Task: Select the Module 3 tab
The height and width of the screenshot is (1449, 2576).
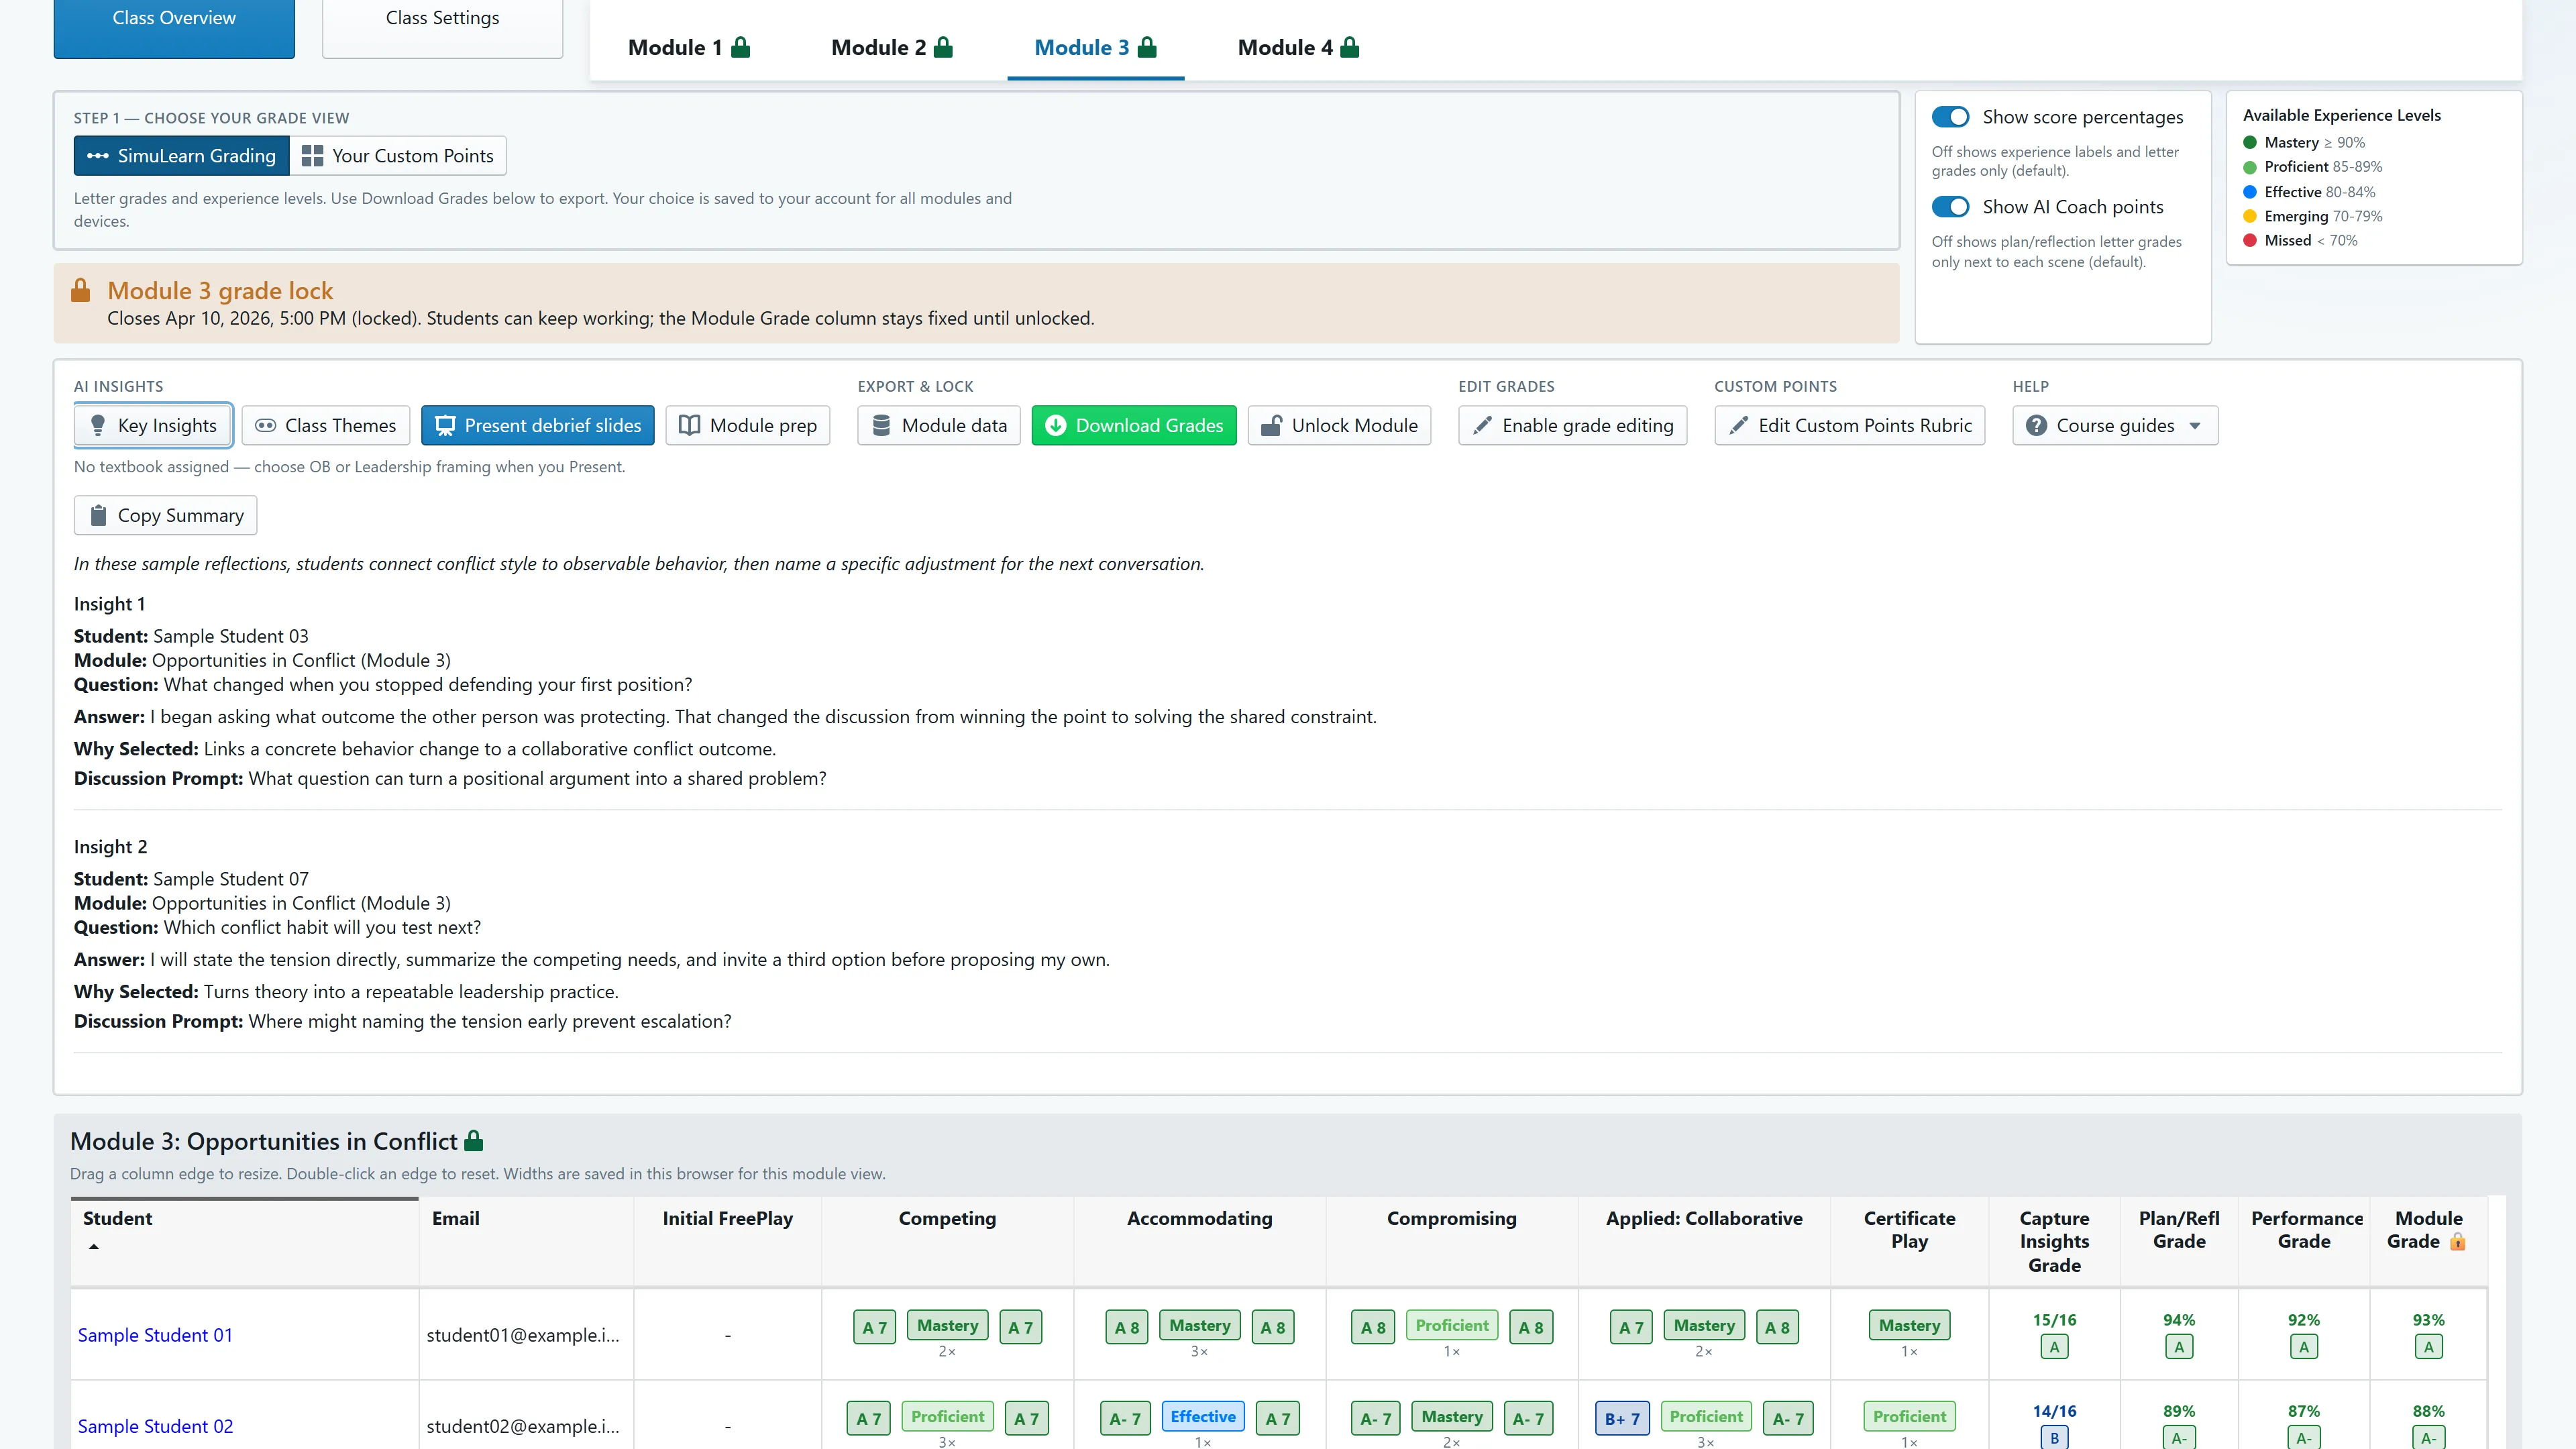Action: point(1095,47)
